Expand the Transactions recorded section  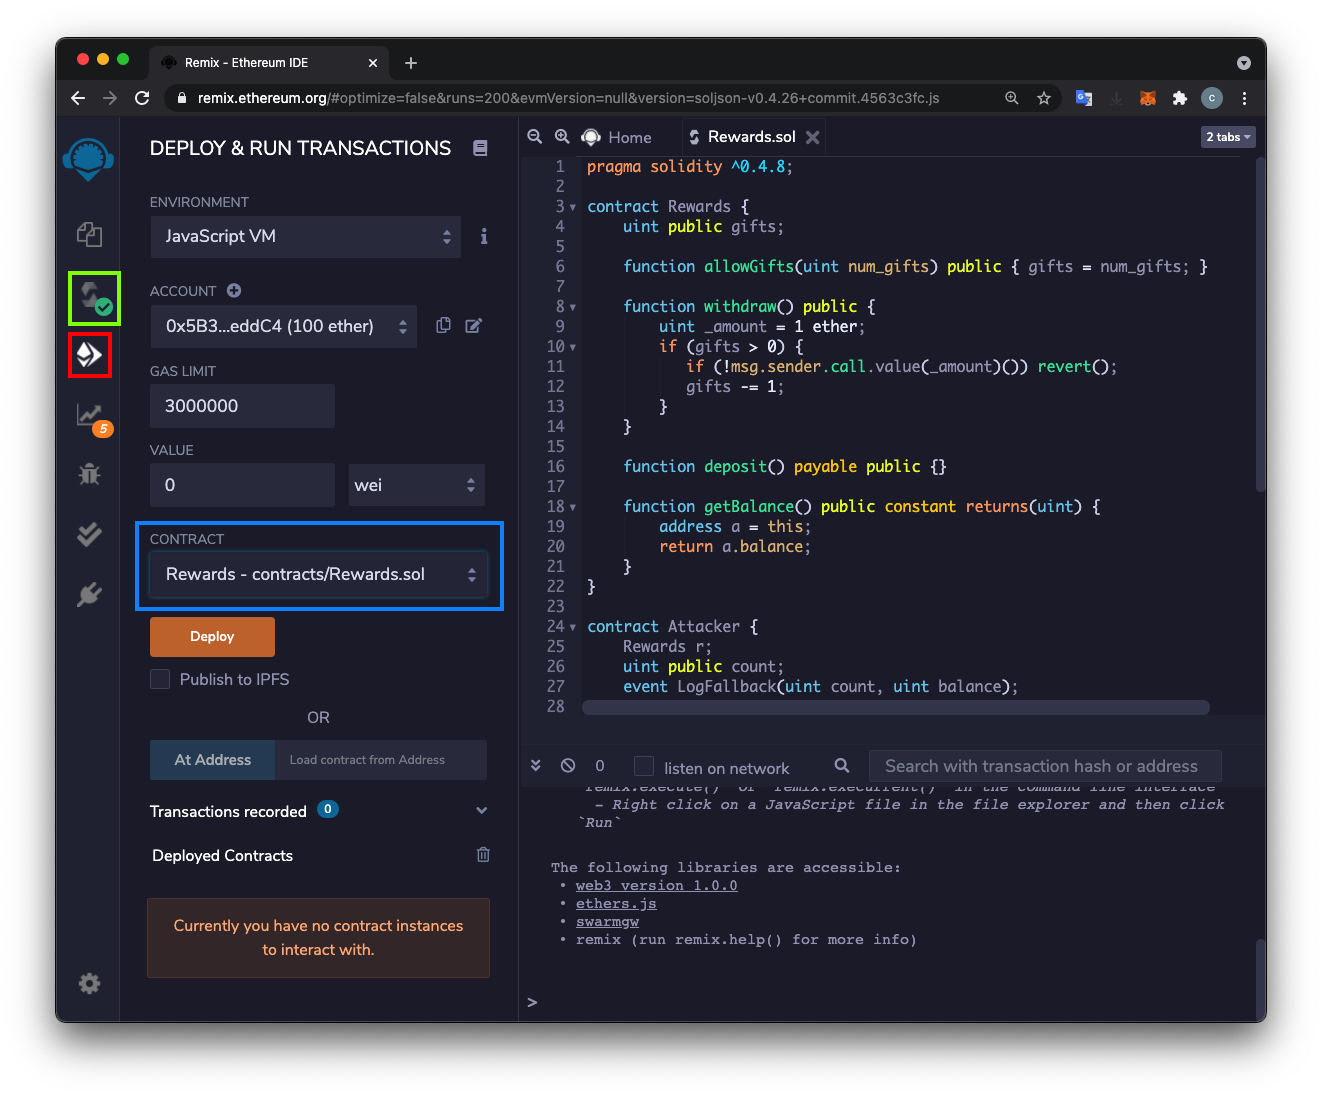pos(481,811)
